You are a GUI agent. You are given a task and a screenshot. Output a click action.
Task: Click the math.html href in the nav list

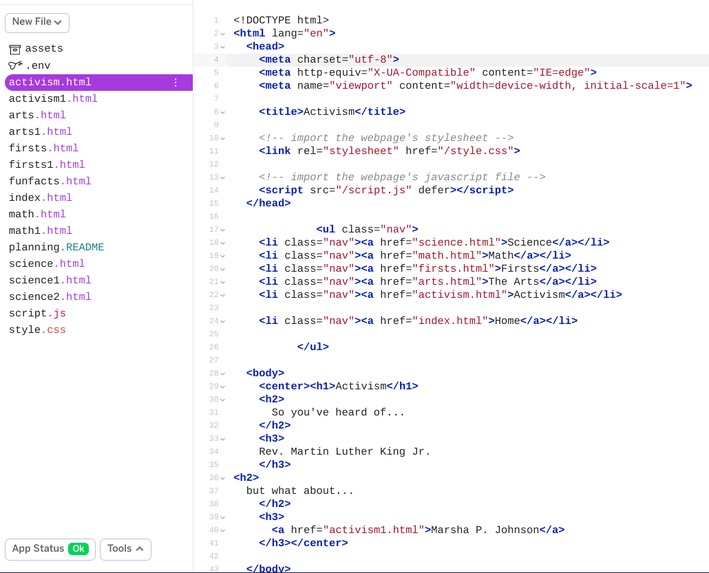tap(447, 255)
